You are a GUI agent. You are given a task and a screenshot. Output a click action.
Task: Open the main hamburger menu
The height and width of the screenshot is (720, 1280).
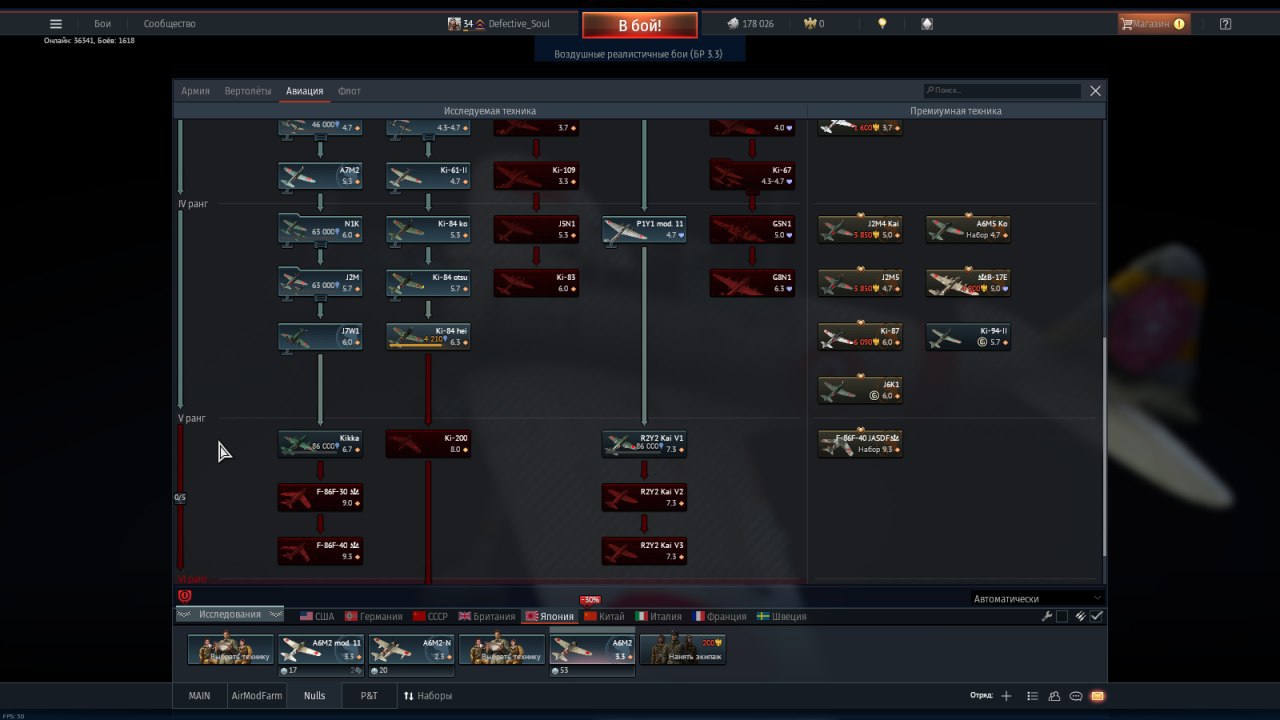[56, 24]
